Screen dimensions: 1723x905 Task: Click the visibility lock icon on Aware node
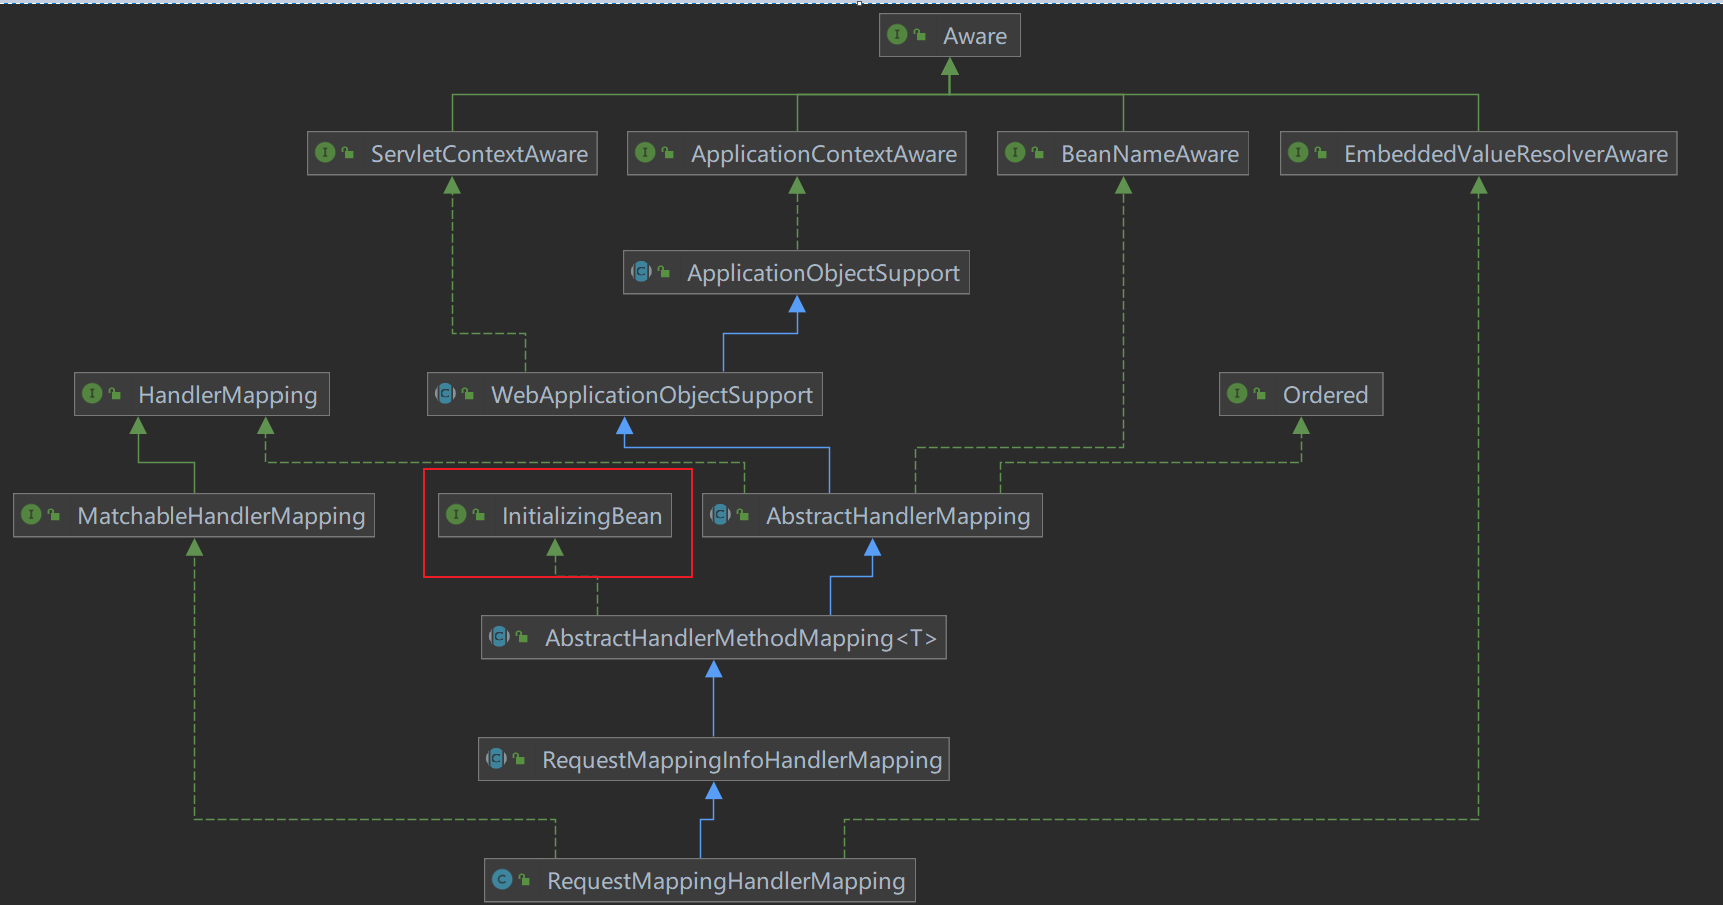click(x=920, y=35)
